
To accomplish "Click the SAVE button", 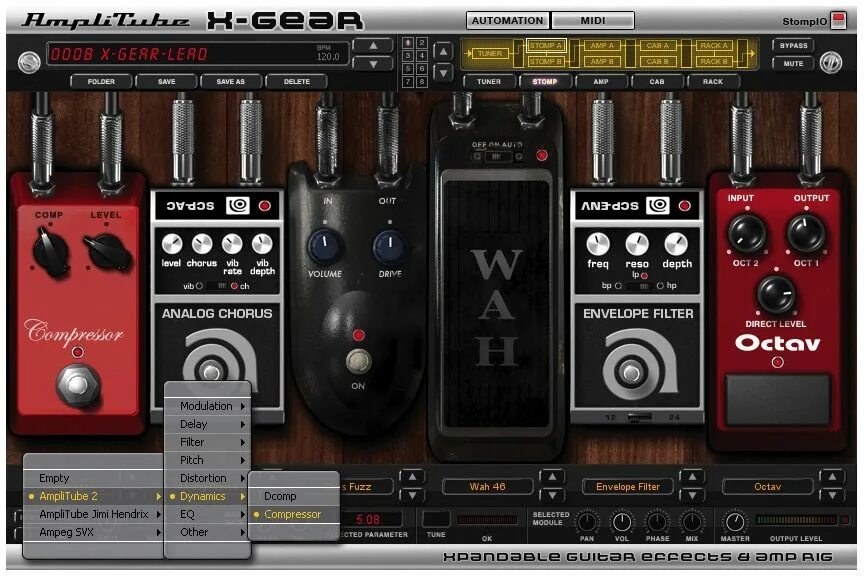I will 166,82.
